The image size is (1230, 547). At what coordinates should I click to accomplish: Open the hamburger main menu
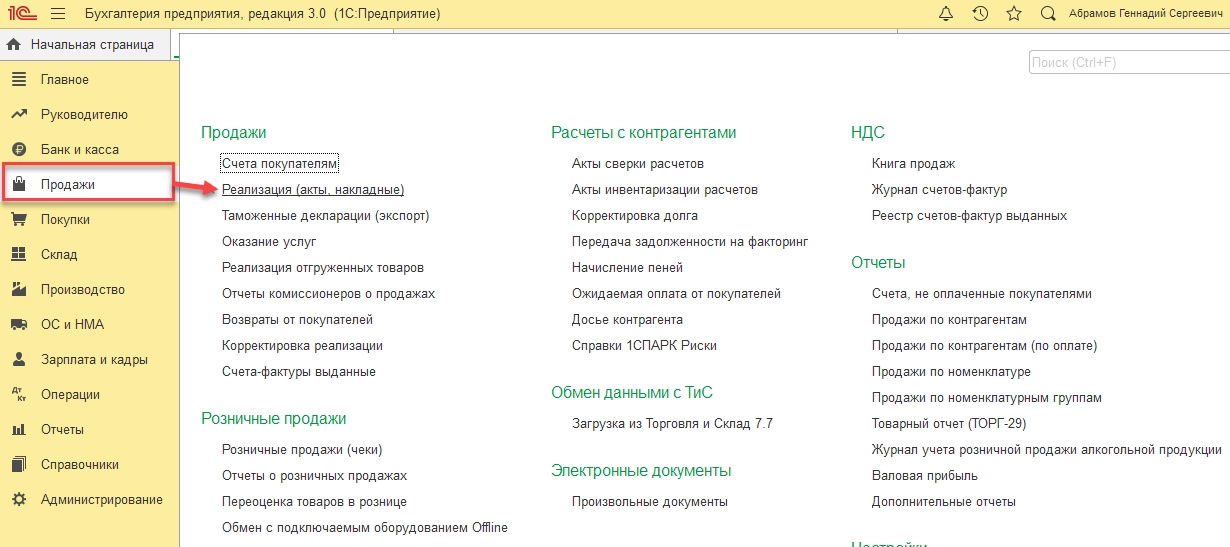click(57, 14)
